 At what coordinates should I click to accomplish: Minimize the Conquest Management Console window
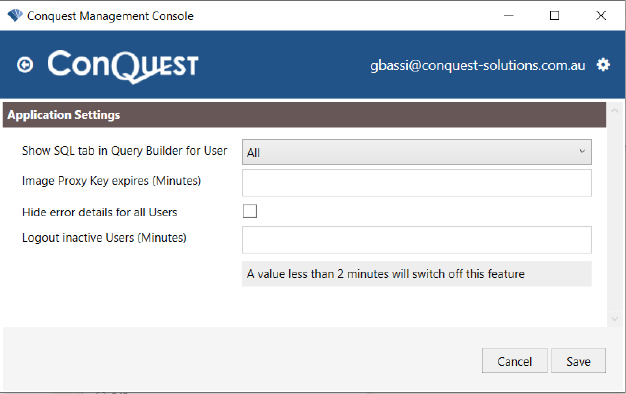pyautogui.click(x=509, y=16)
